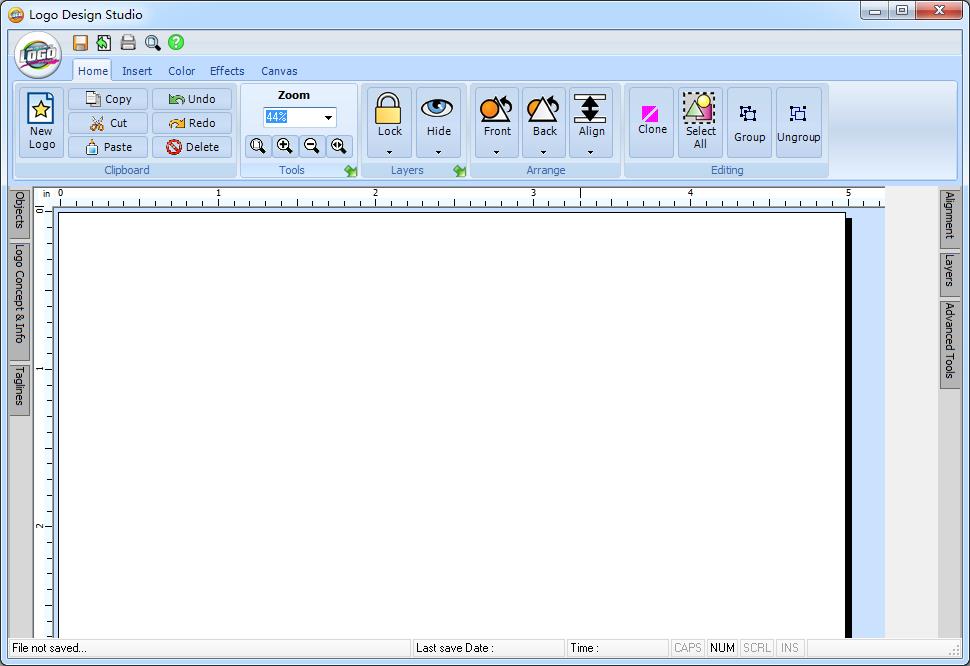Expand the Advanced Tools side panel
The image size is (970, 666).
949,341
